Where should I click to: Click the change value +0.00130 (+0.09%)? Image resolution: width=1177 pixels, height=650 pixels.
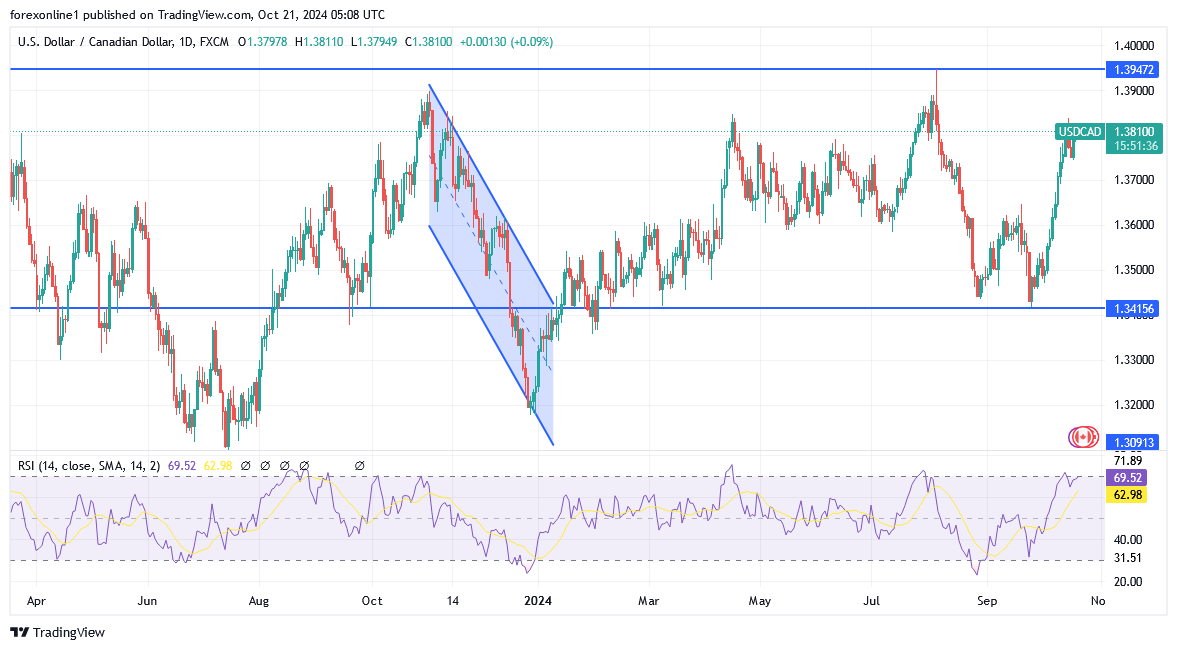pos(507,42)
